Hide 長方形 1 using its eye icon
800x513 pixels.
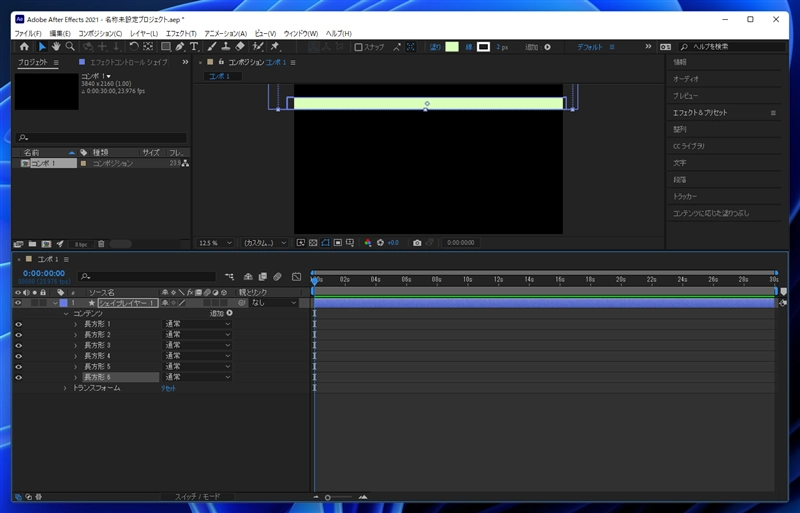click(18, 324)
